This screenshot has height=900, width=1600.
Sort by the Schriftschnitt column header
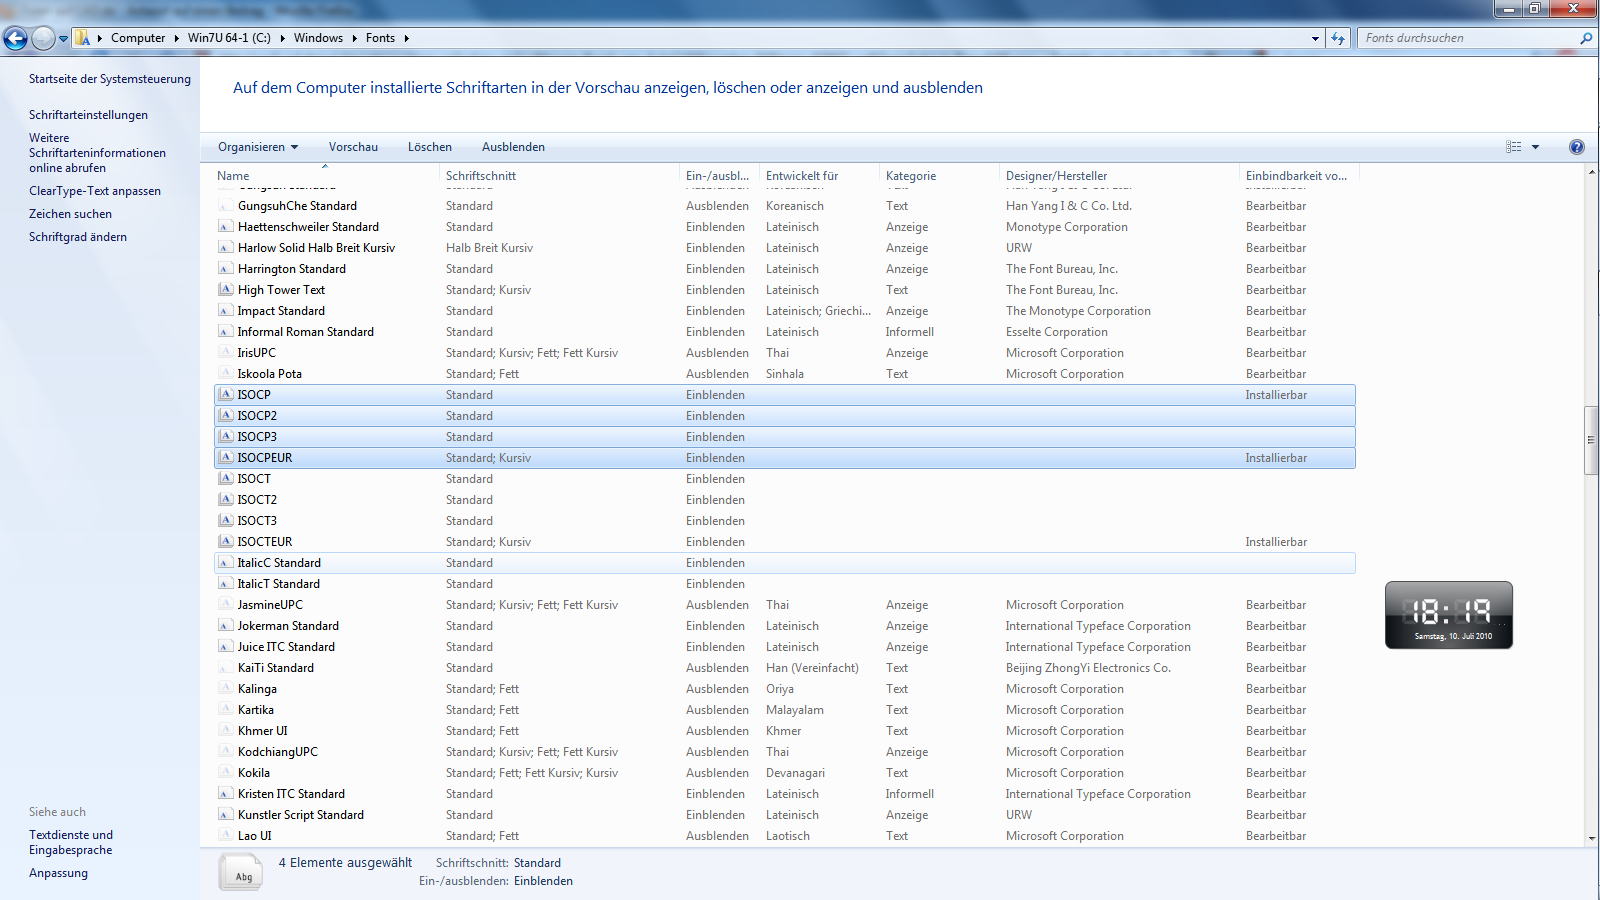point(560,176)
